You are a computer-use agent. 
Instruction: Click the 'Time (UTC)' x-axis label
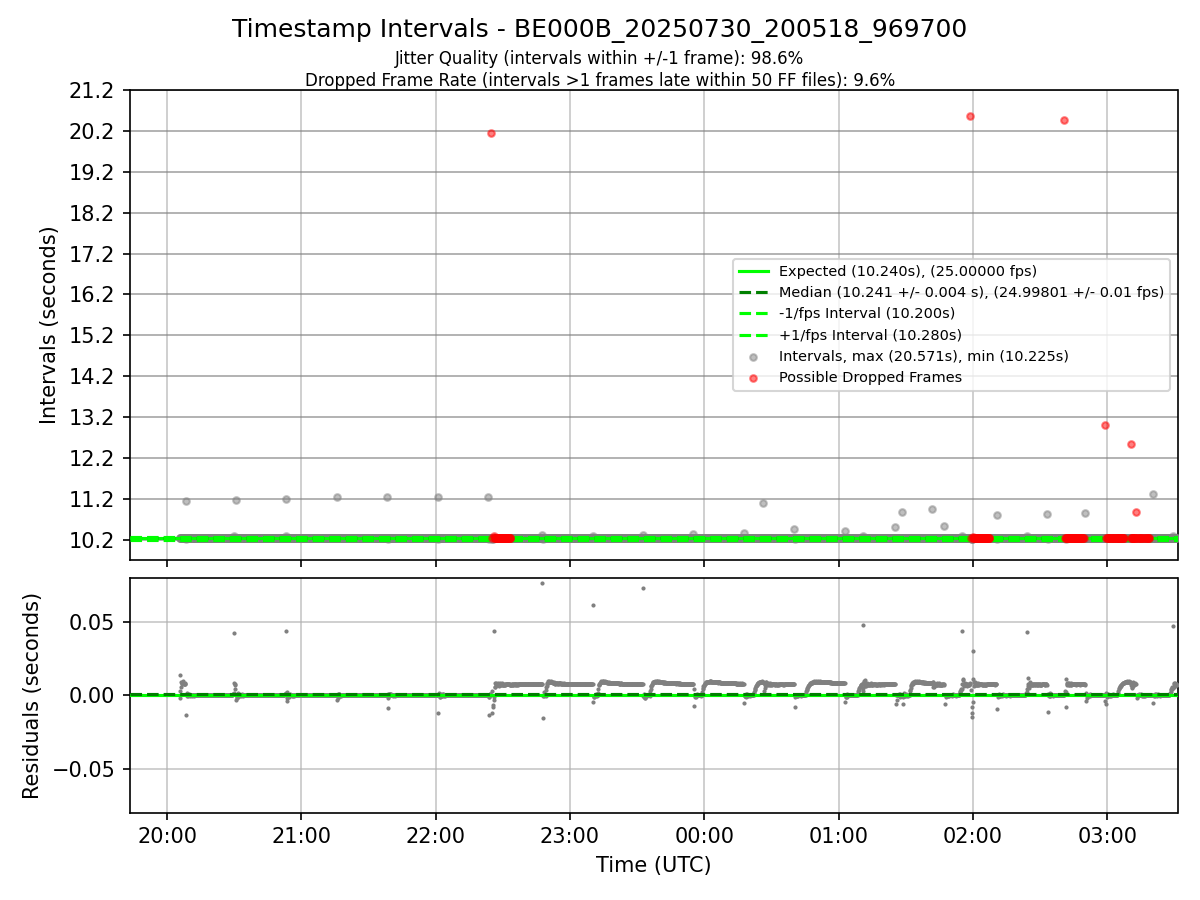(x=653, y=865)
